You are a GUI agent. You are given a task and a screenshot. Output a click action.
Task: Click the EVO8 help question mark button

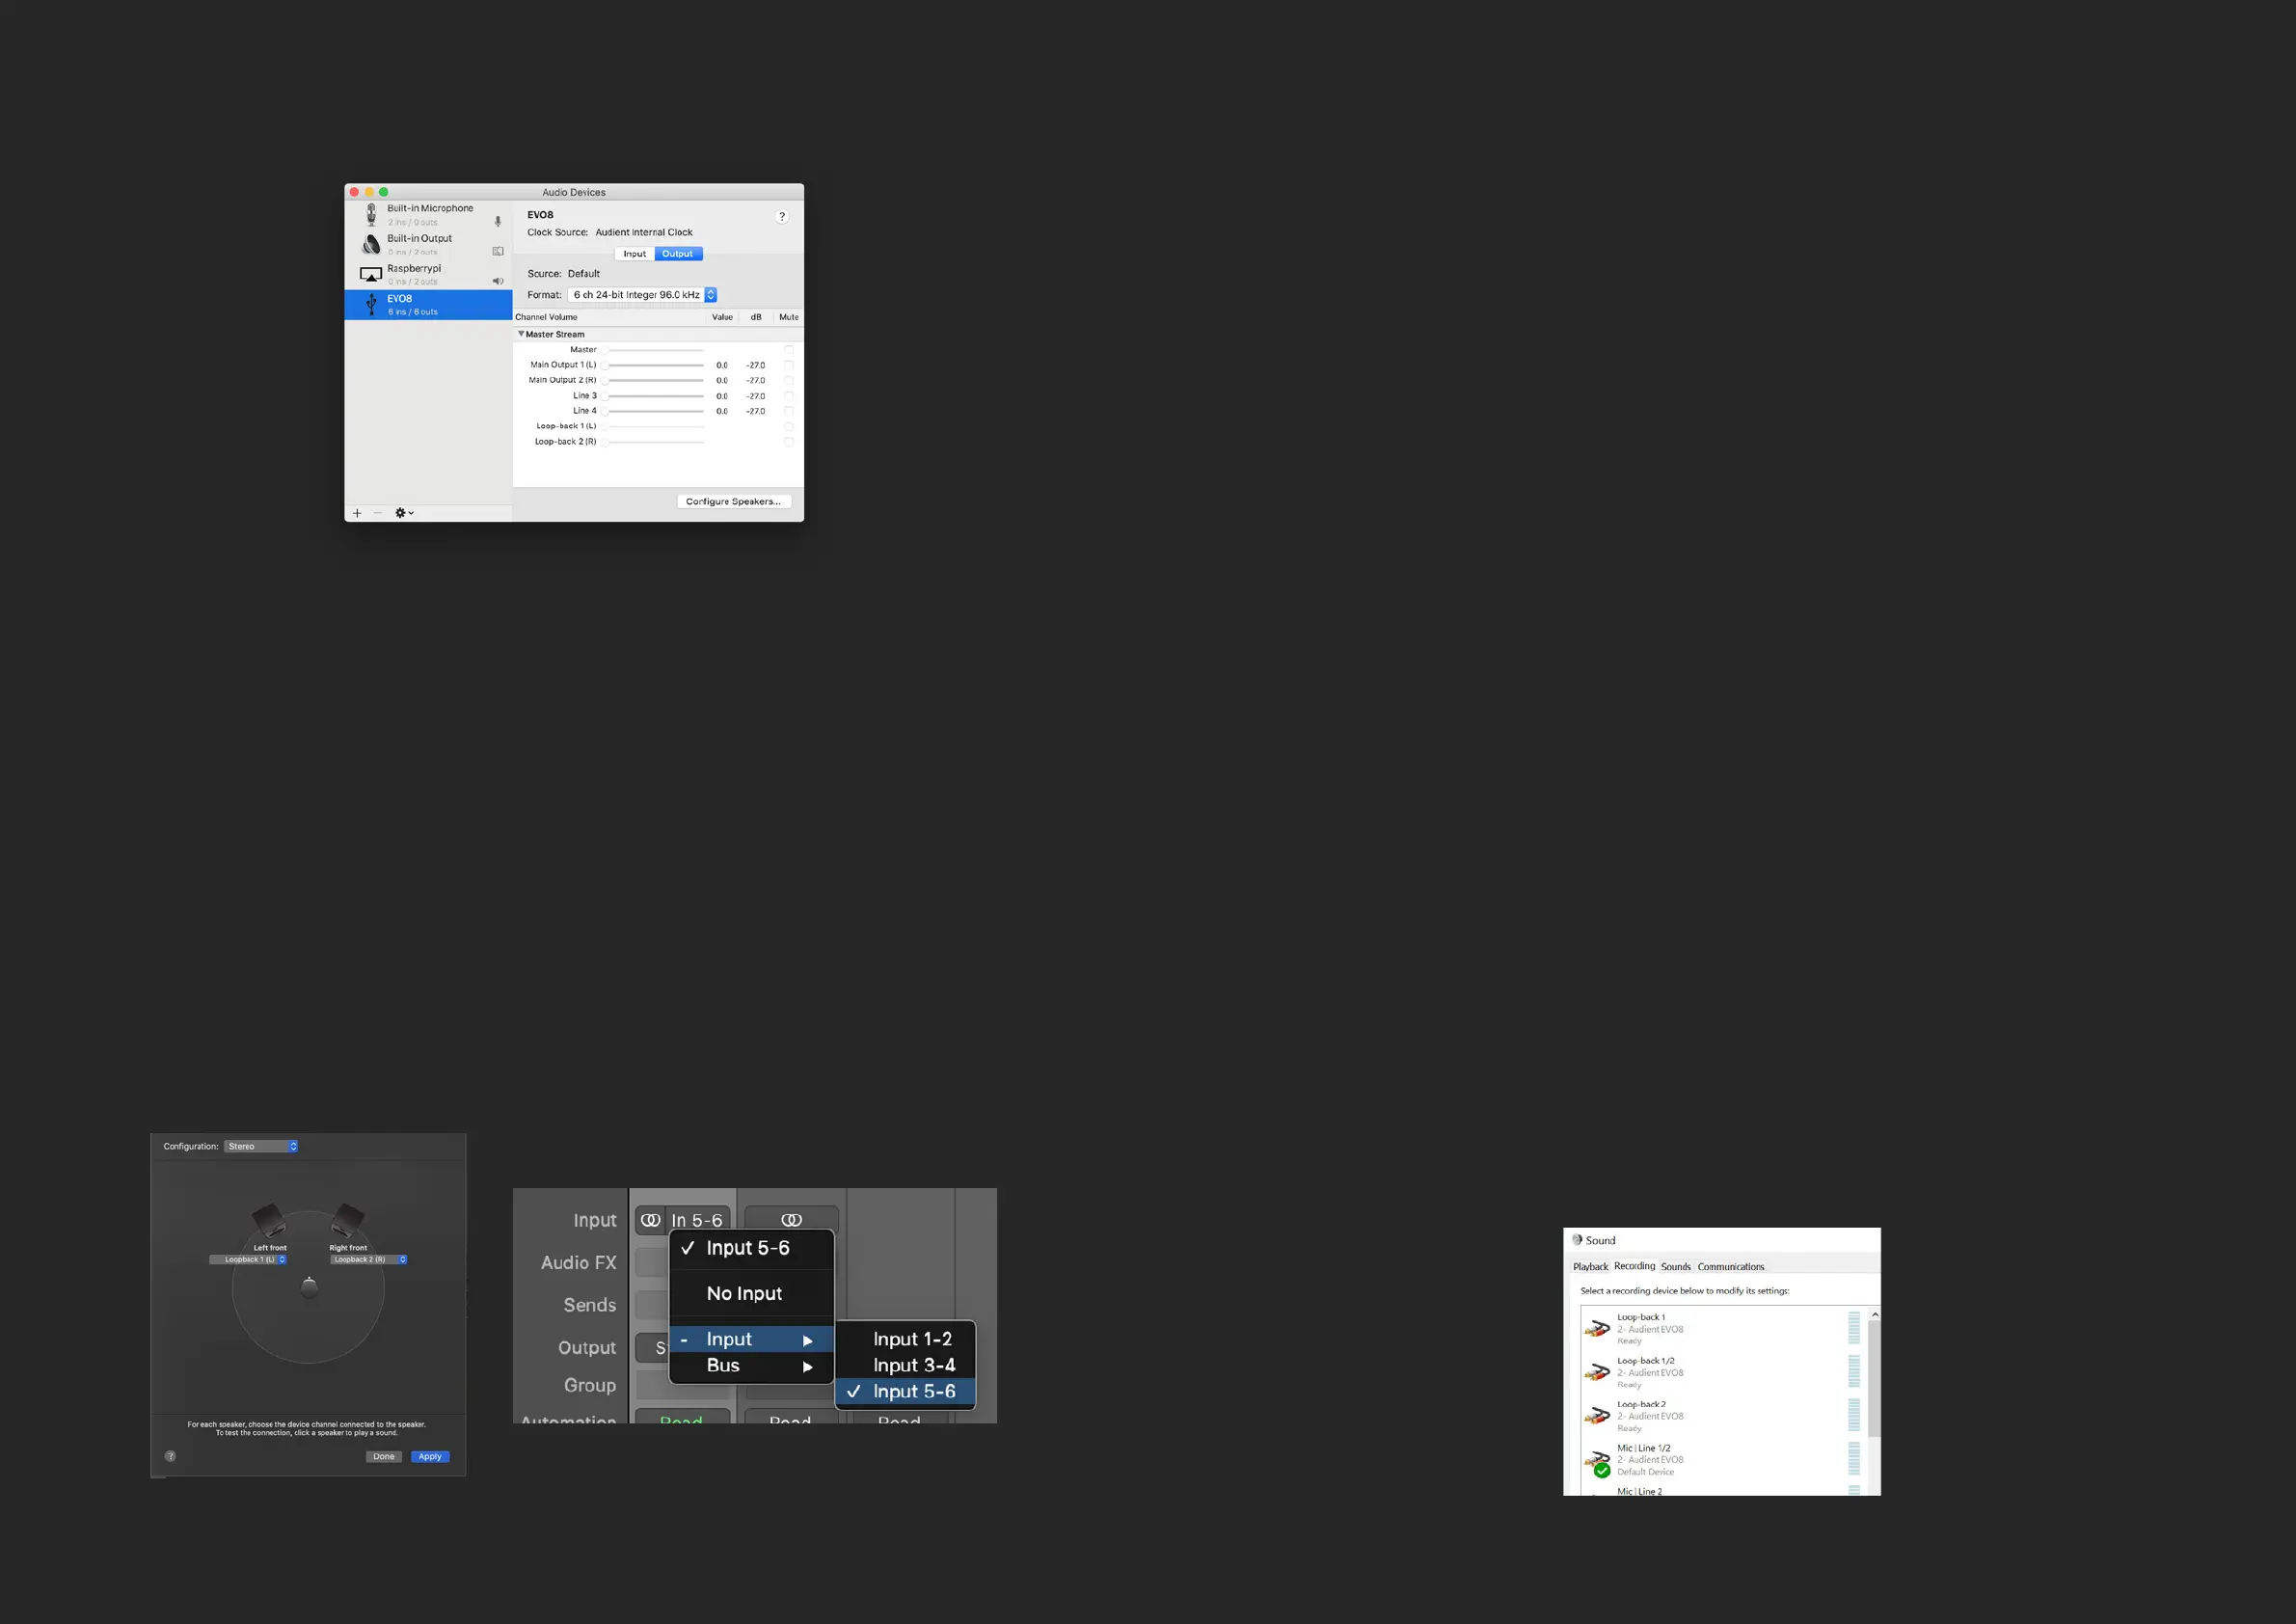click(782, 216)
